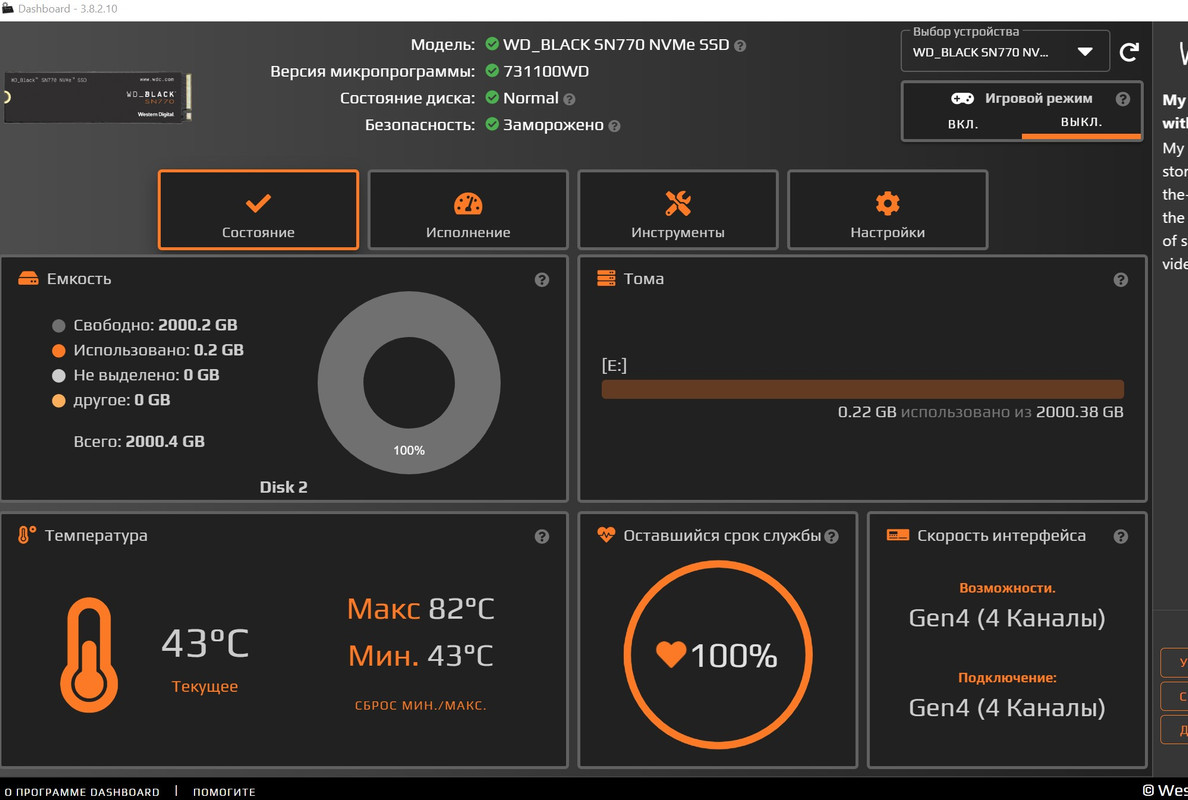Click the volumes icon beside Тома
Viewport: 1188px width, 800px height.
pos(606,278)
